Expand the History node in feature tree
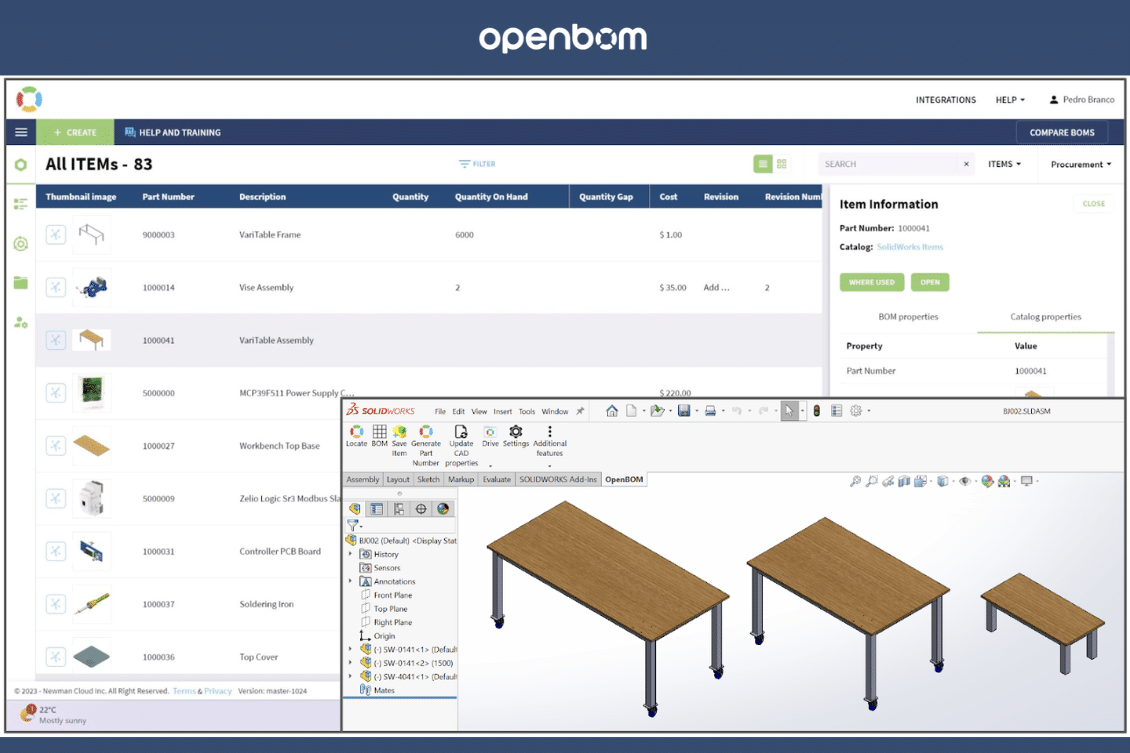 pos(351,554)
